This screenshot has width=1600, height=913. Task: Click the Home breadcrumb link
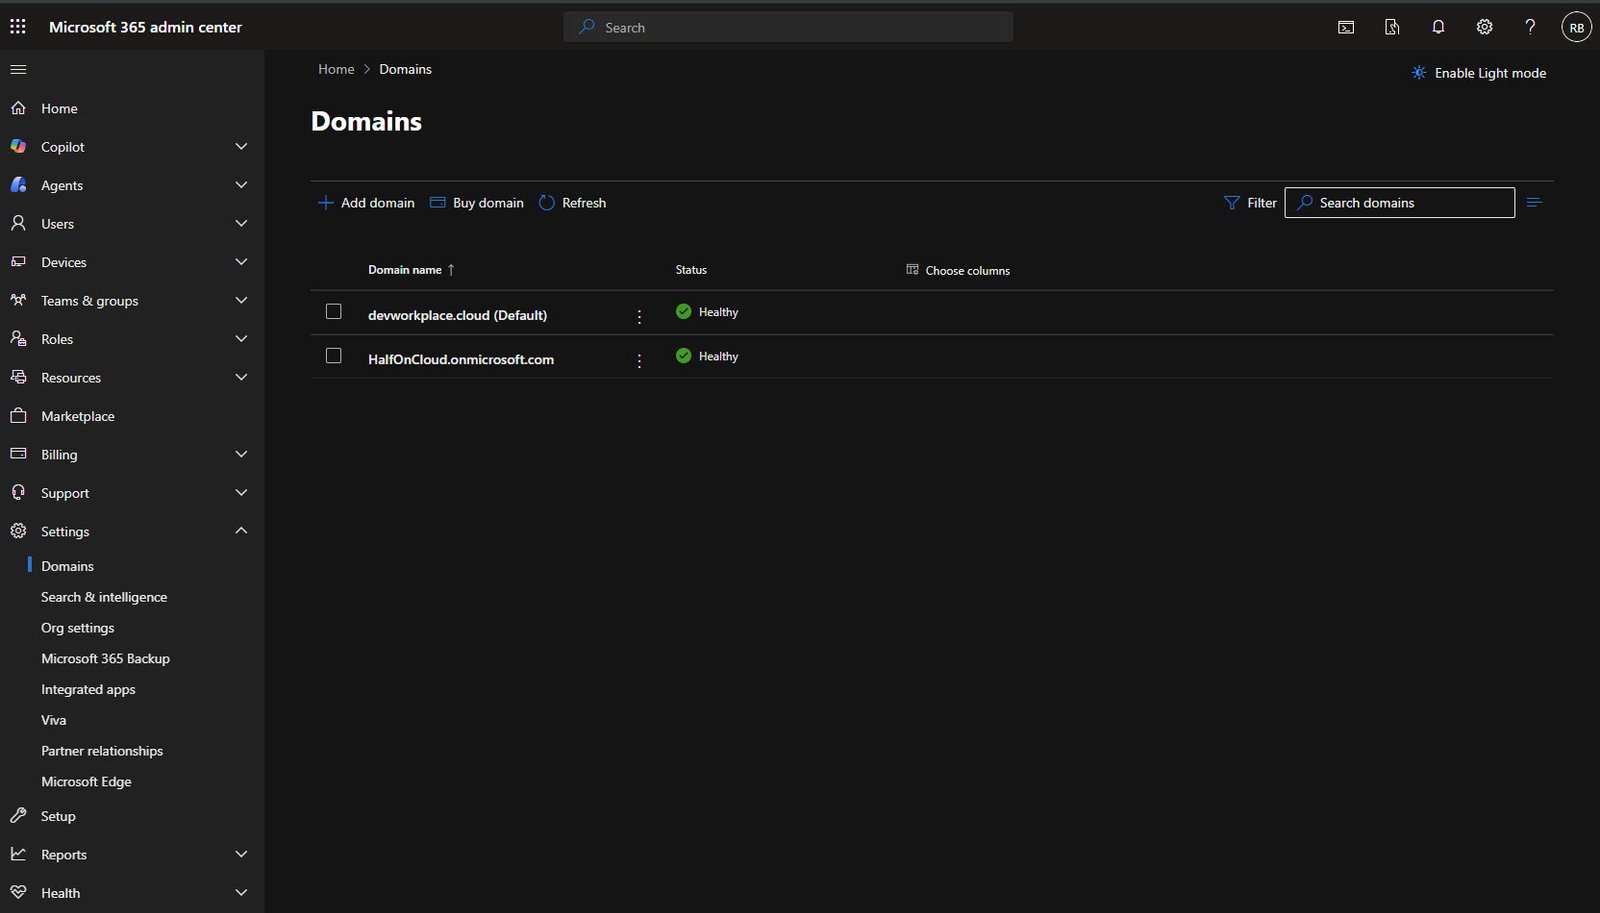336,69
